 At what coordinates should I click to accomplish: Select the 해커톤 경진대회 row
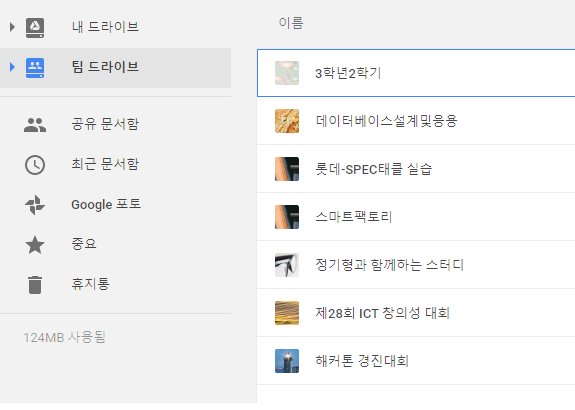click(416, 361)
